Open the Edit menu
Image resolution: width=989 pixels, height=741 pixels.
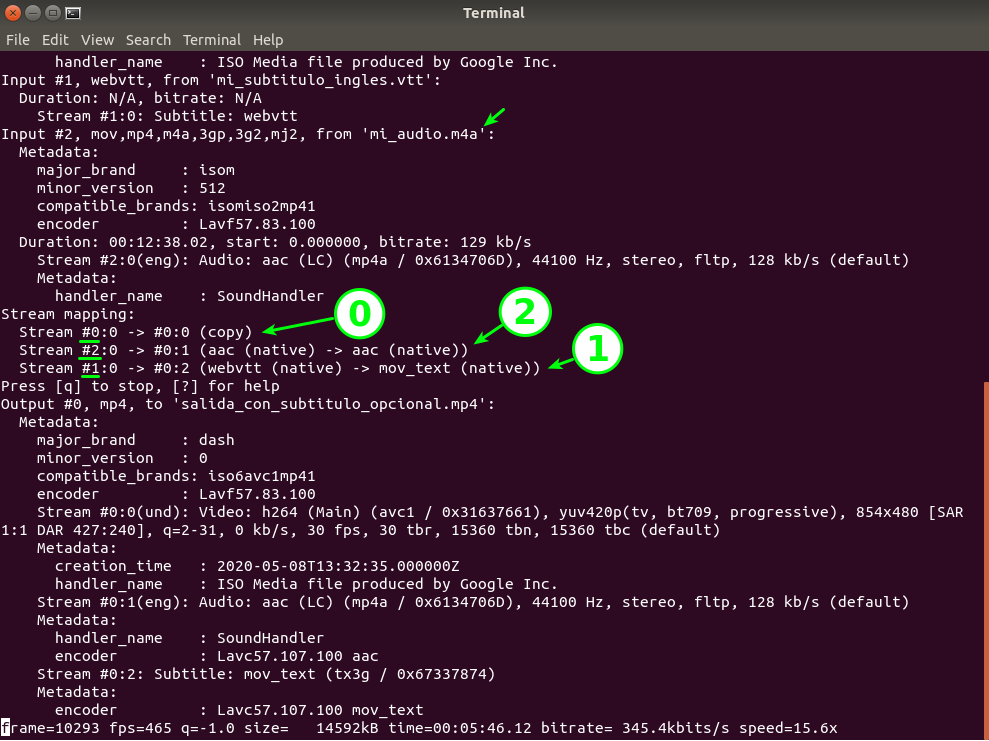click(x=55, y=40)
